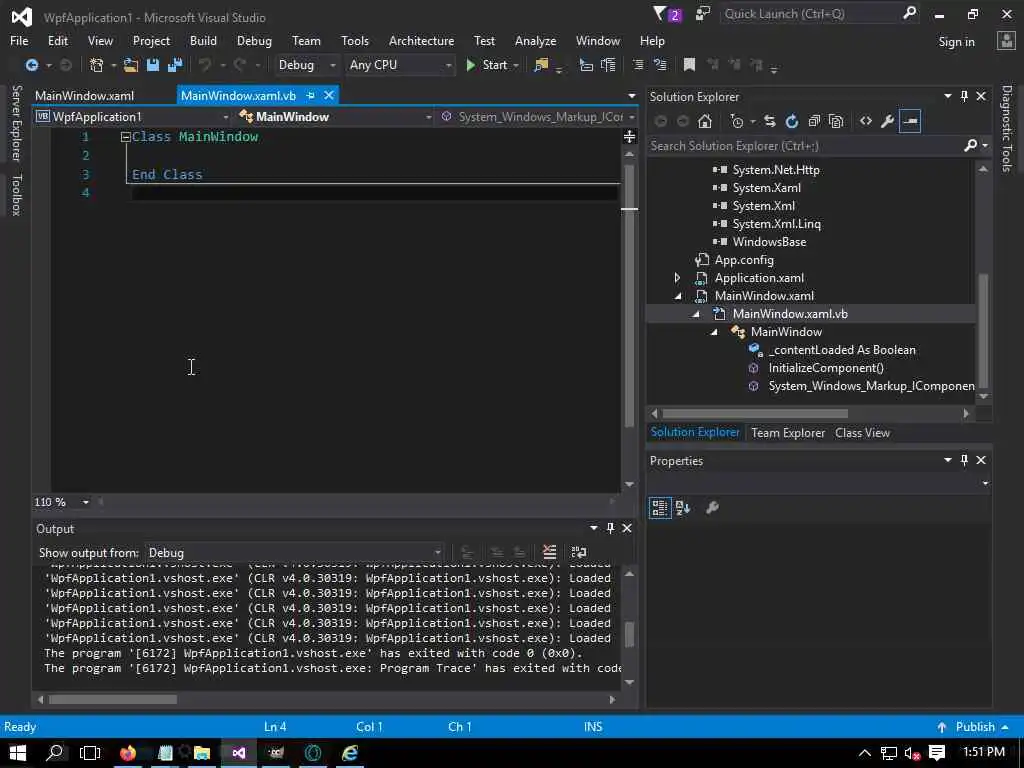Select the App.config file in Solution Explorer

(x=744, y=259)
